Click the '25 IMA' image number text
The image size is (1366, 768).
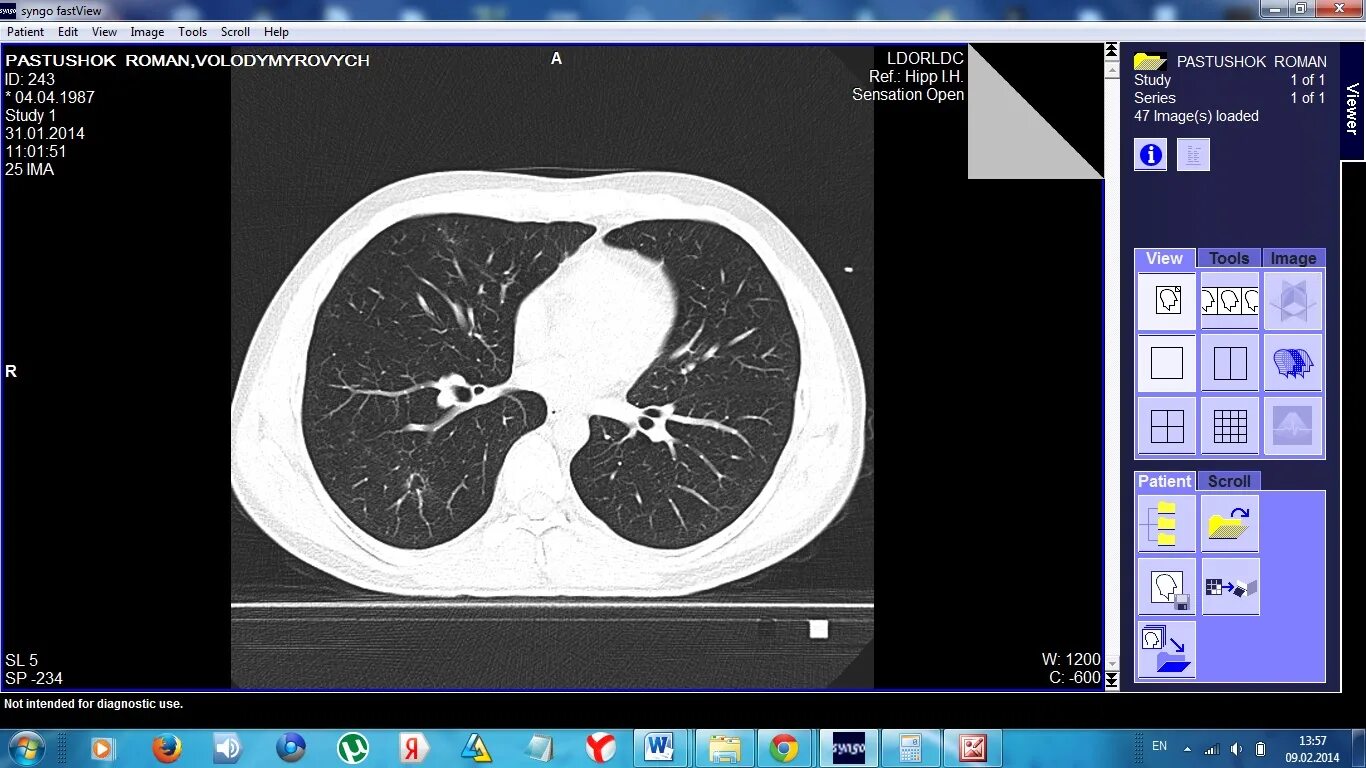pyautogui.click(x=29, y=170)
